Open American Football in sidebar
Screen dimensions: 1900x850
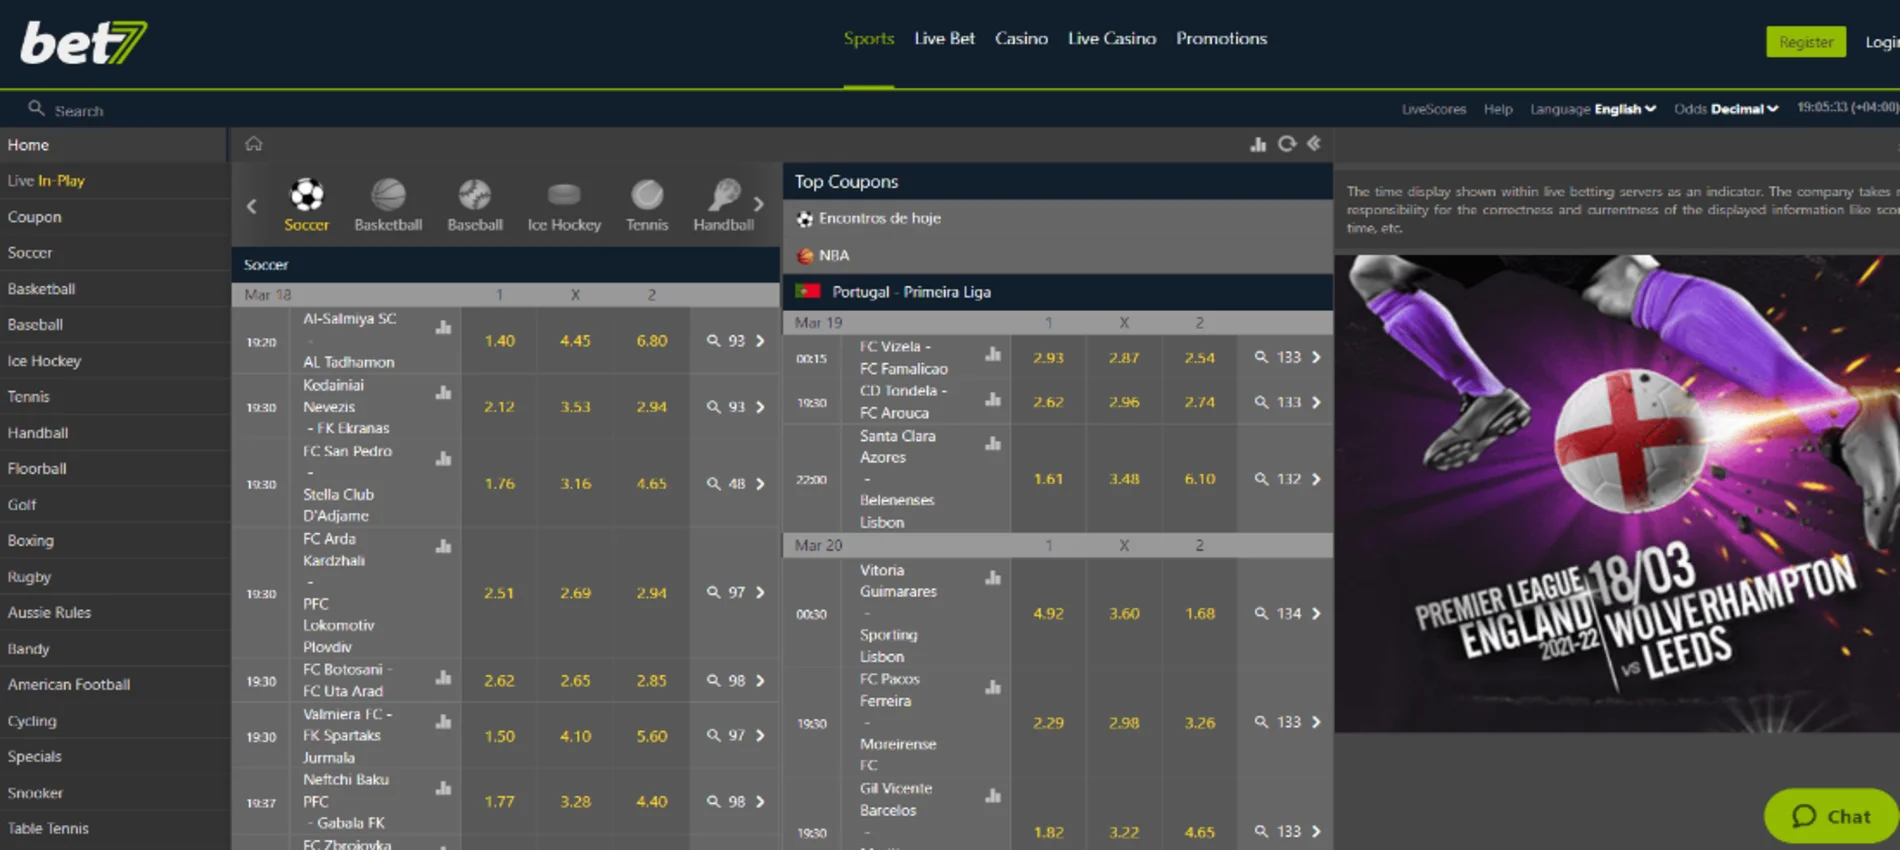pos(114,685)
